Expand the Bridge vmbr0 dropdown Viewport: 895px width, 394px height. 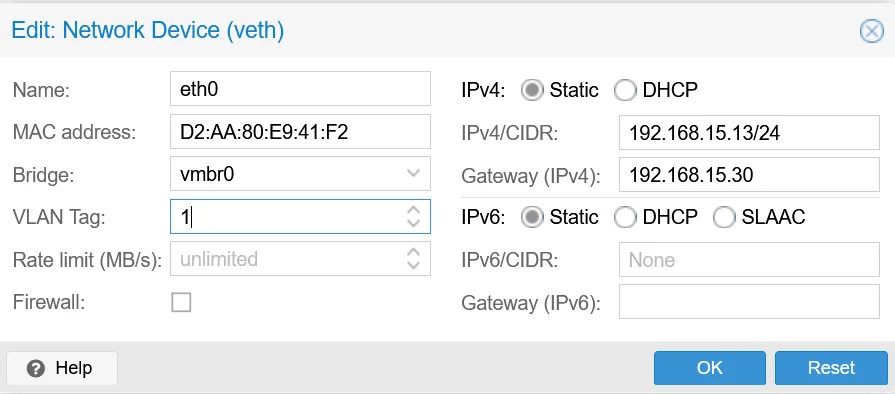pos(413,174)
